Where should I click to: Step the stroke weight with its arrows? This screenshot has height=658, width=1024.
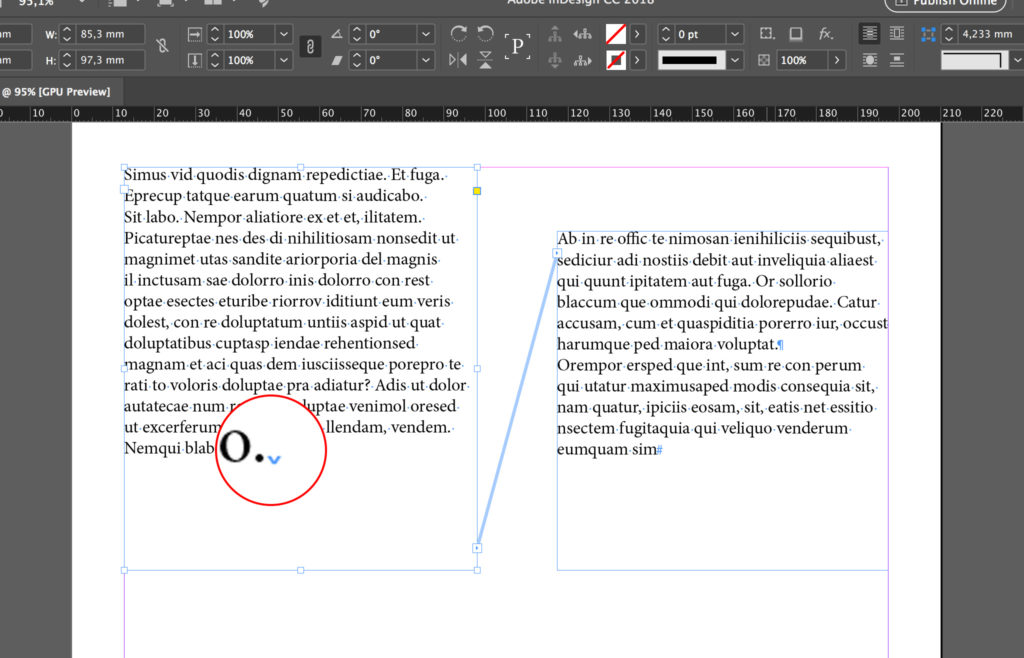tap(665, 34)
